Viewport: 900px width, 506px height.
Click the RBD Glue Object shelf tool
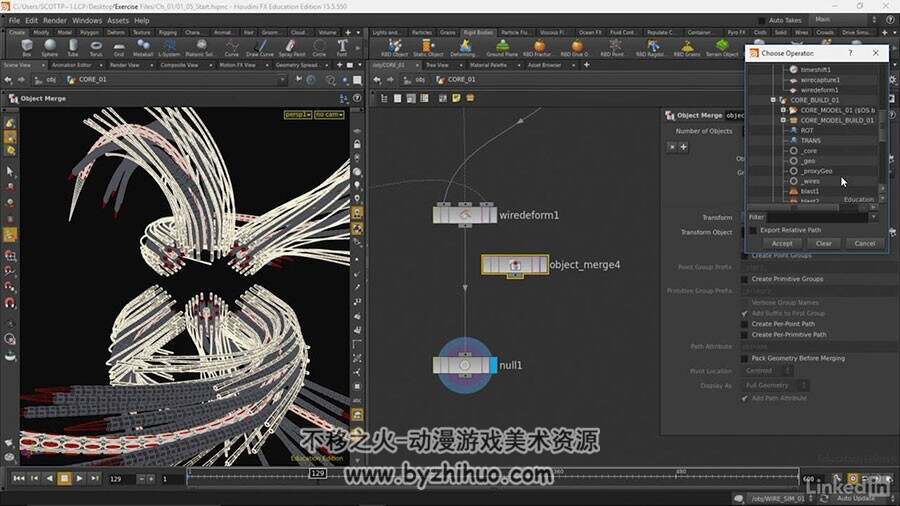point(576,48)
